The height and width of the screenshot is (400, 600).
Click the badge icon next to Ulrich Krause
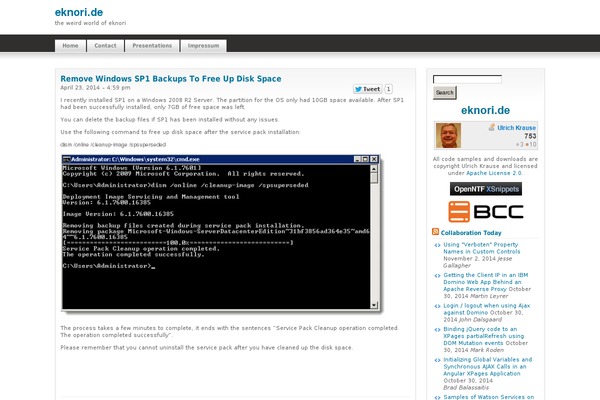(x=492, y=127)
